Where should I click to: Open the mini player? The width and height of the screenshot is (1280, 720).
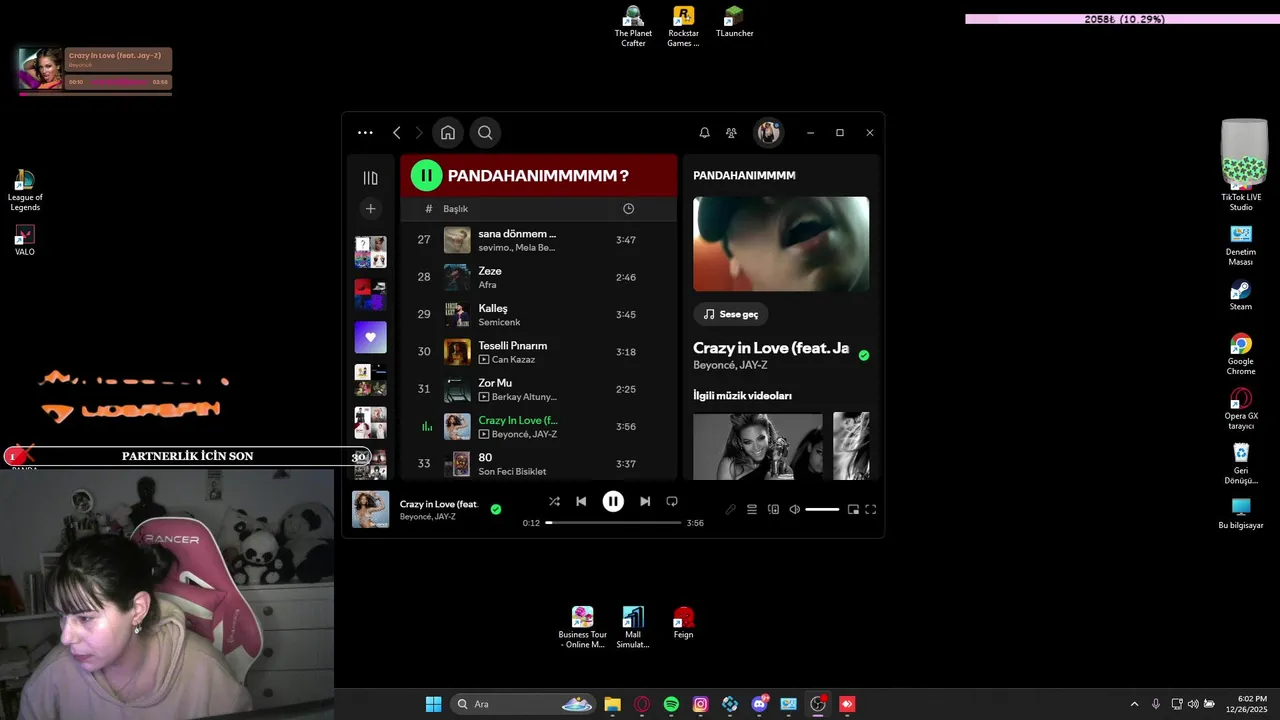(x=853, y=509)
